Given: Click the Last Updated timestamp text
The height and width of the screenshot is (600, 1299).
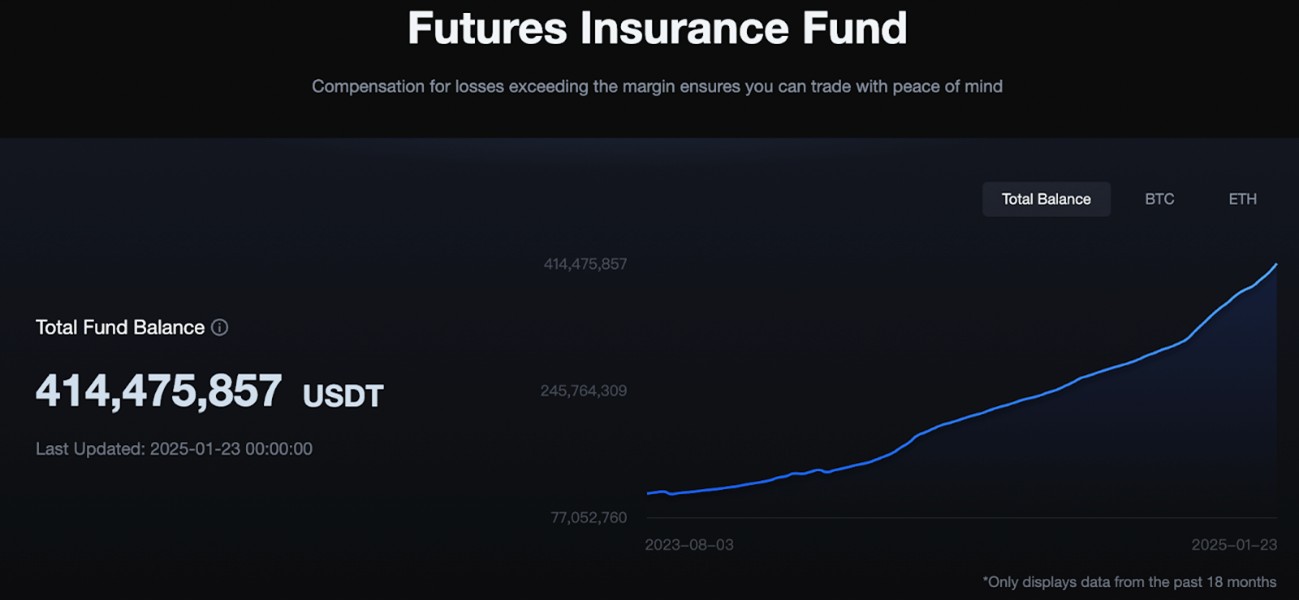Looking at the screenshot, I should click(174, 449).
